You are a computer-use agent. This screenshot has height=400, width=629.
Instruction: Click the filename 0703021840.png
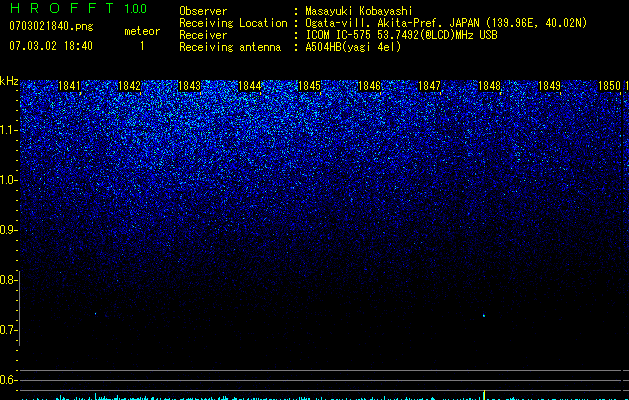(51, 27)
